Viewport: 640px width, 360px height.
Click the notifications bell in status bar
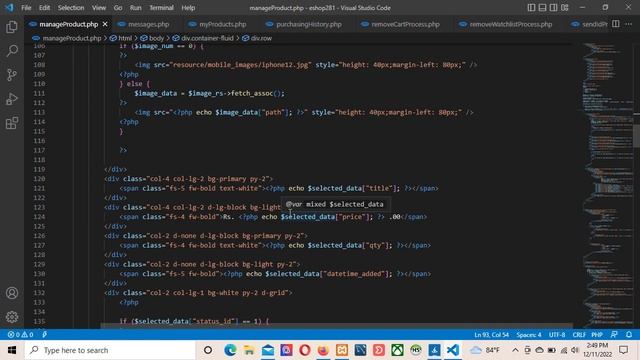(629, 335)
